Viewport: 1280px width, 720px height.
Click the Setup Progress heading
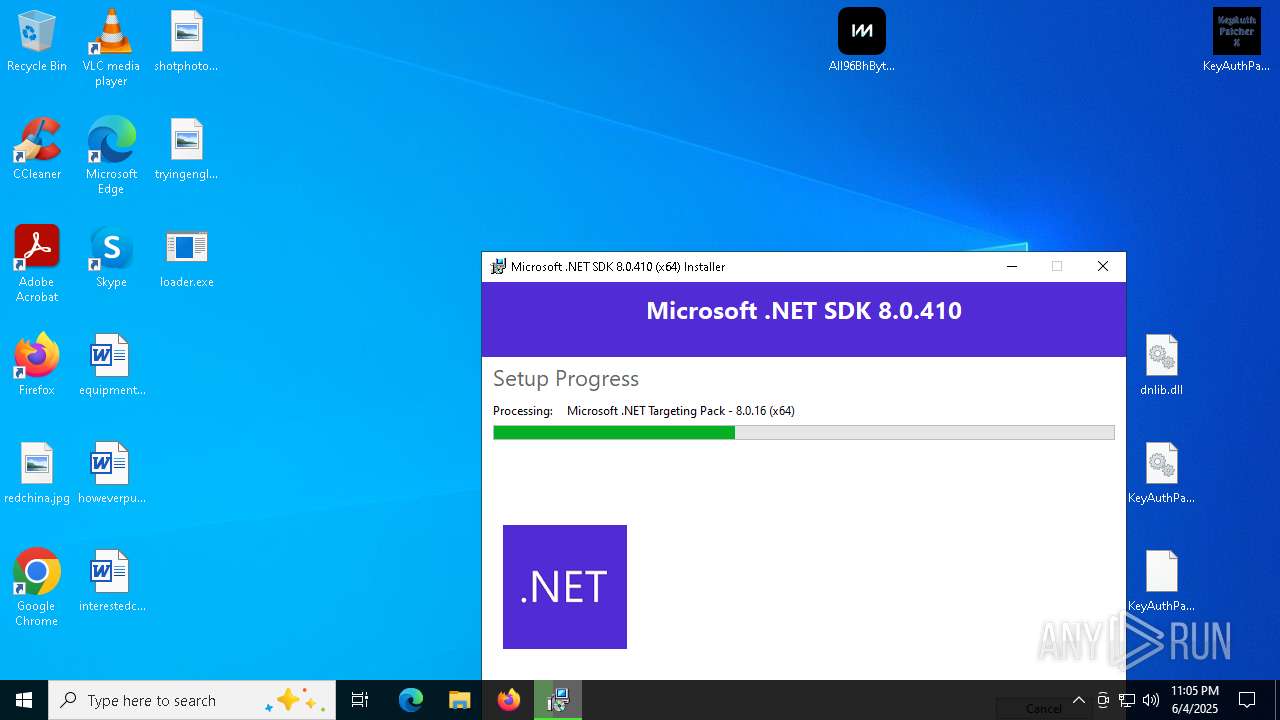[x=566, y=379]
